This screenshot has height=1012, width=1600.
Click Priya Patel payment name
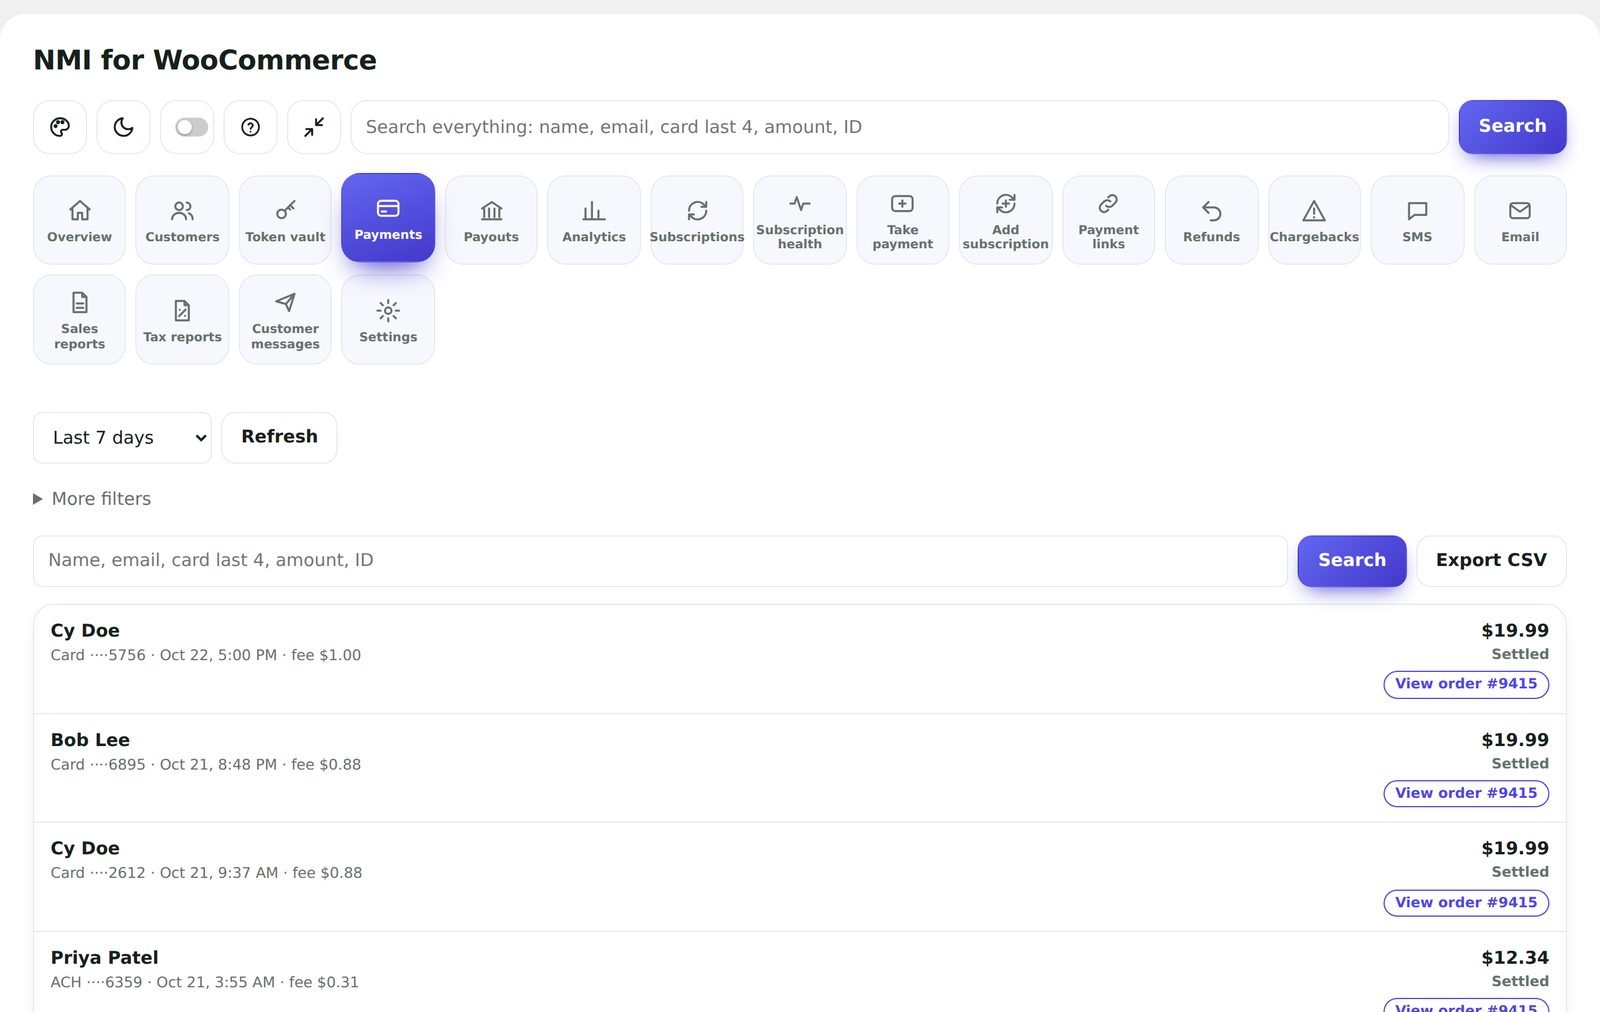click(104, 958)
